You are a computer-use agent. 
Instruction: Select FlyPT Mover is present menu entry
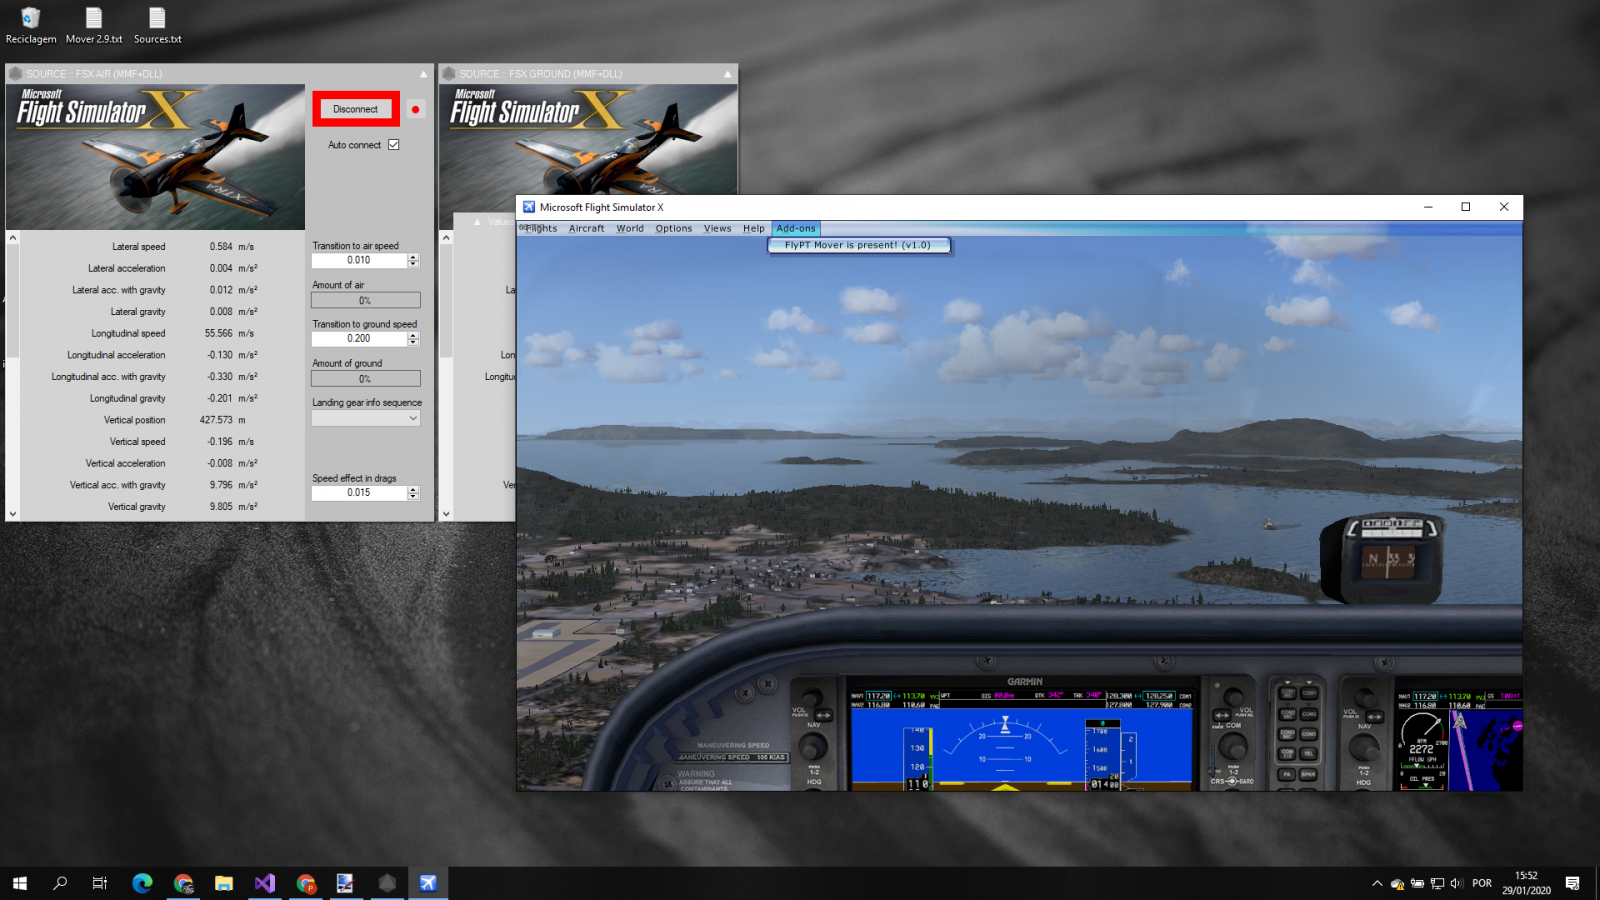click(858, 245)
